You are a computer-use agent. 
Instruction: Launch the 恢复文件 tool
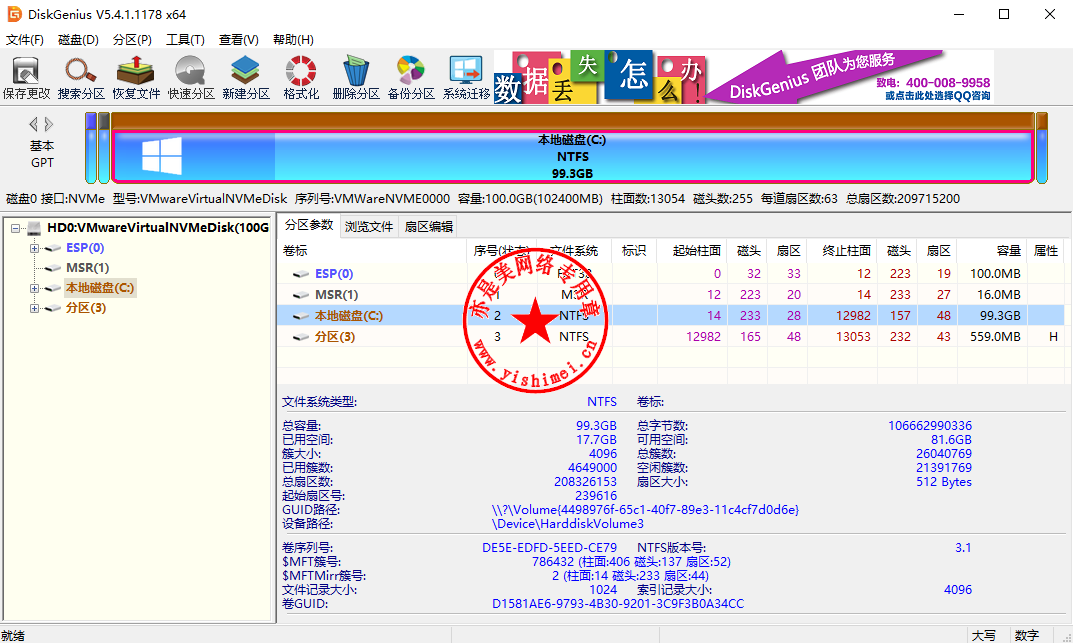(135, 78)
